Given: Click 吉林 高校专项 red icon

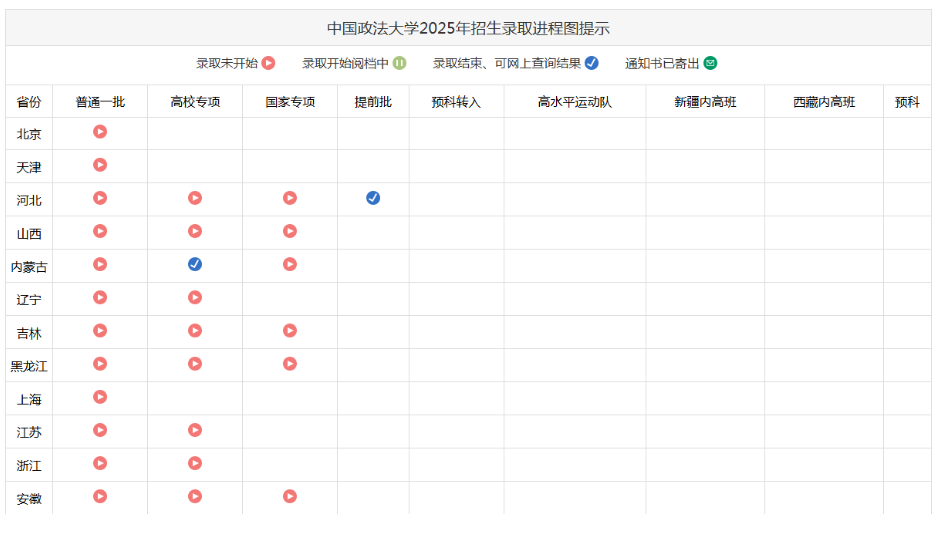Looking at the screenshot, I should pos(195,331).
